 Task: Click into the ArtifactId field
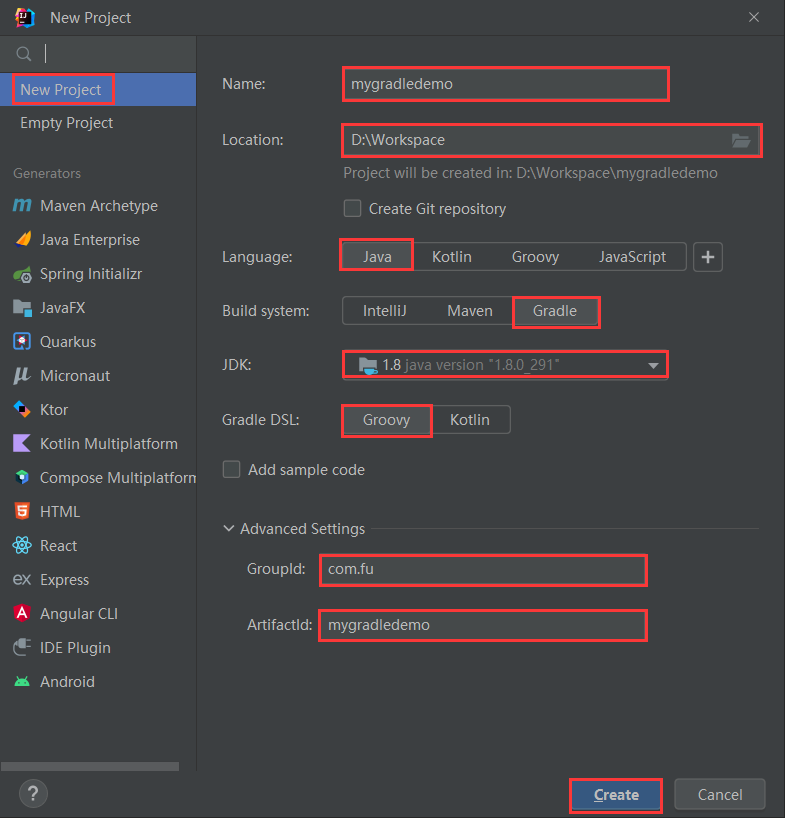click(483, 625)
